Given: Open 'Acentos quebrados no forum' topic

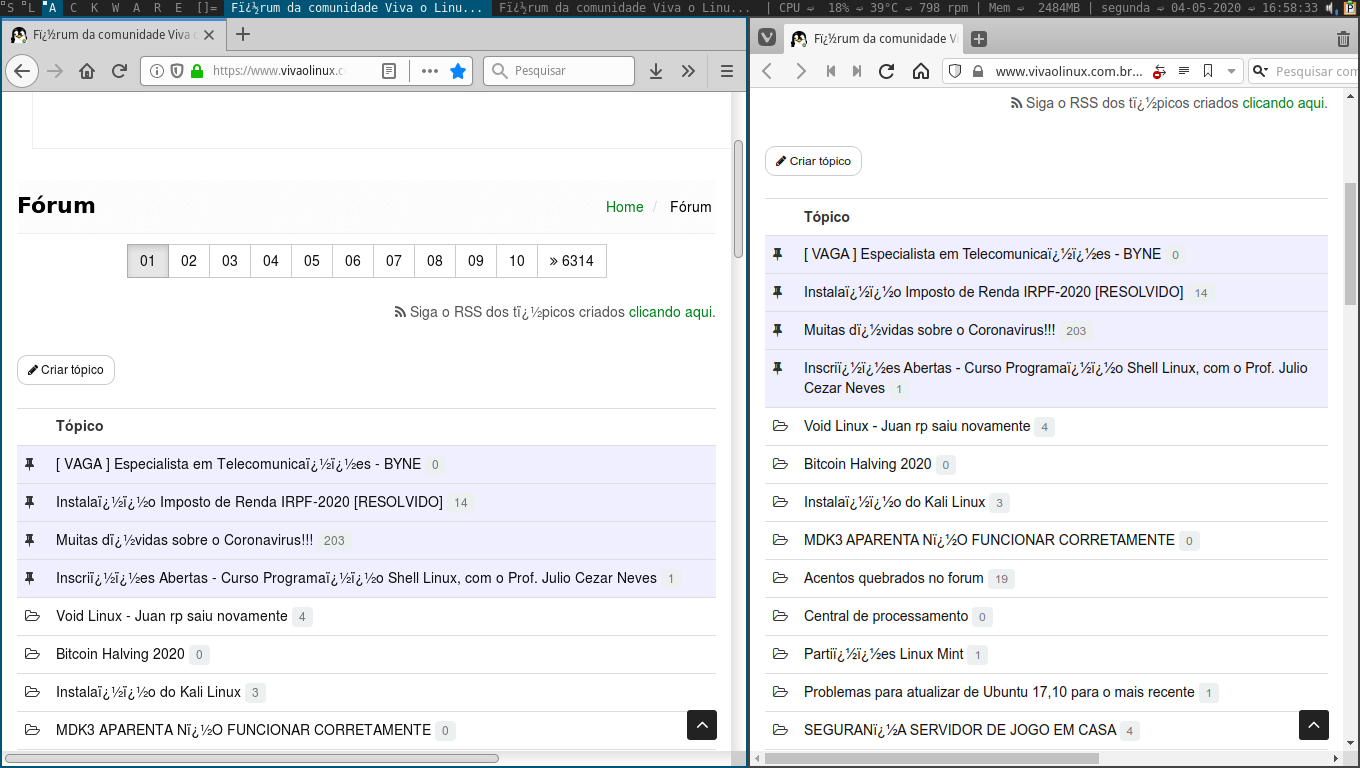Looking at the screenshot, I should click(894, 578).
